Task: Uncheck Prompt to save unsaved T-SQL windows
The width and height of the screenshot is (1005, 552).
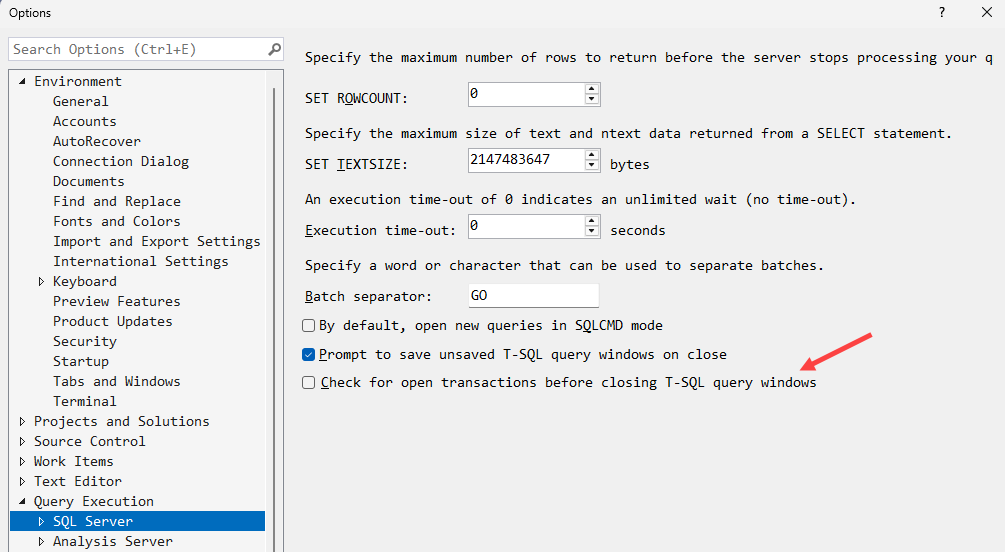Action: pos(309,355)
